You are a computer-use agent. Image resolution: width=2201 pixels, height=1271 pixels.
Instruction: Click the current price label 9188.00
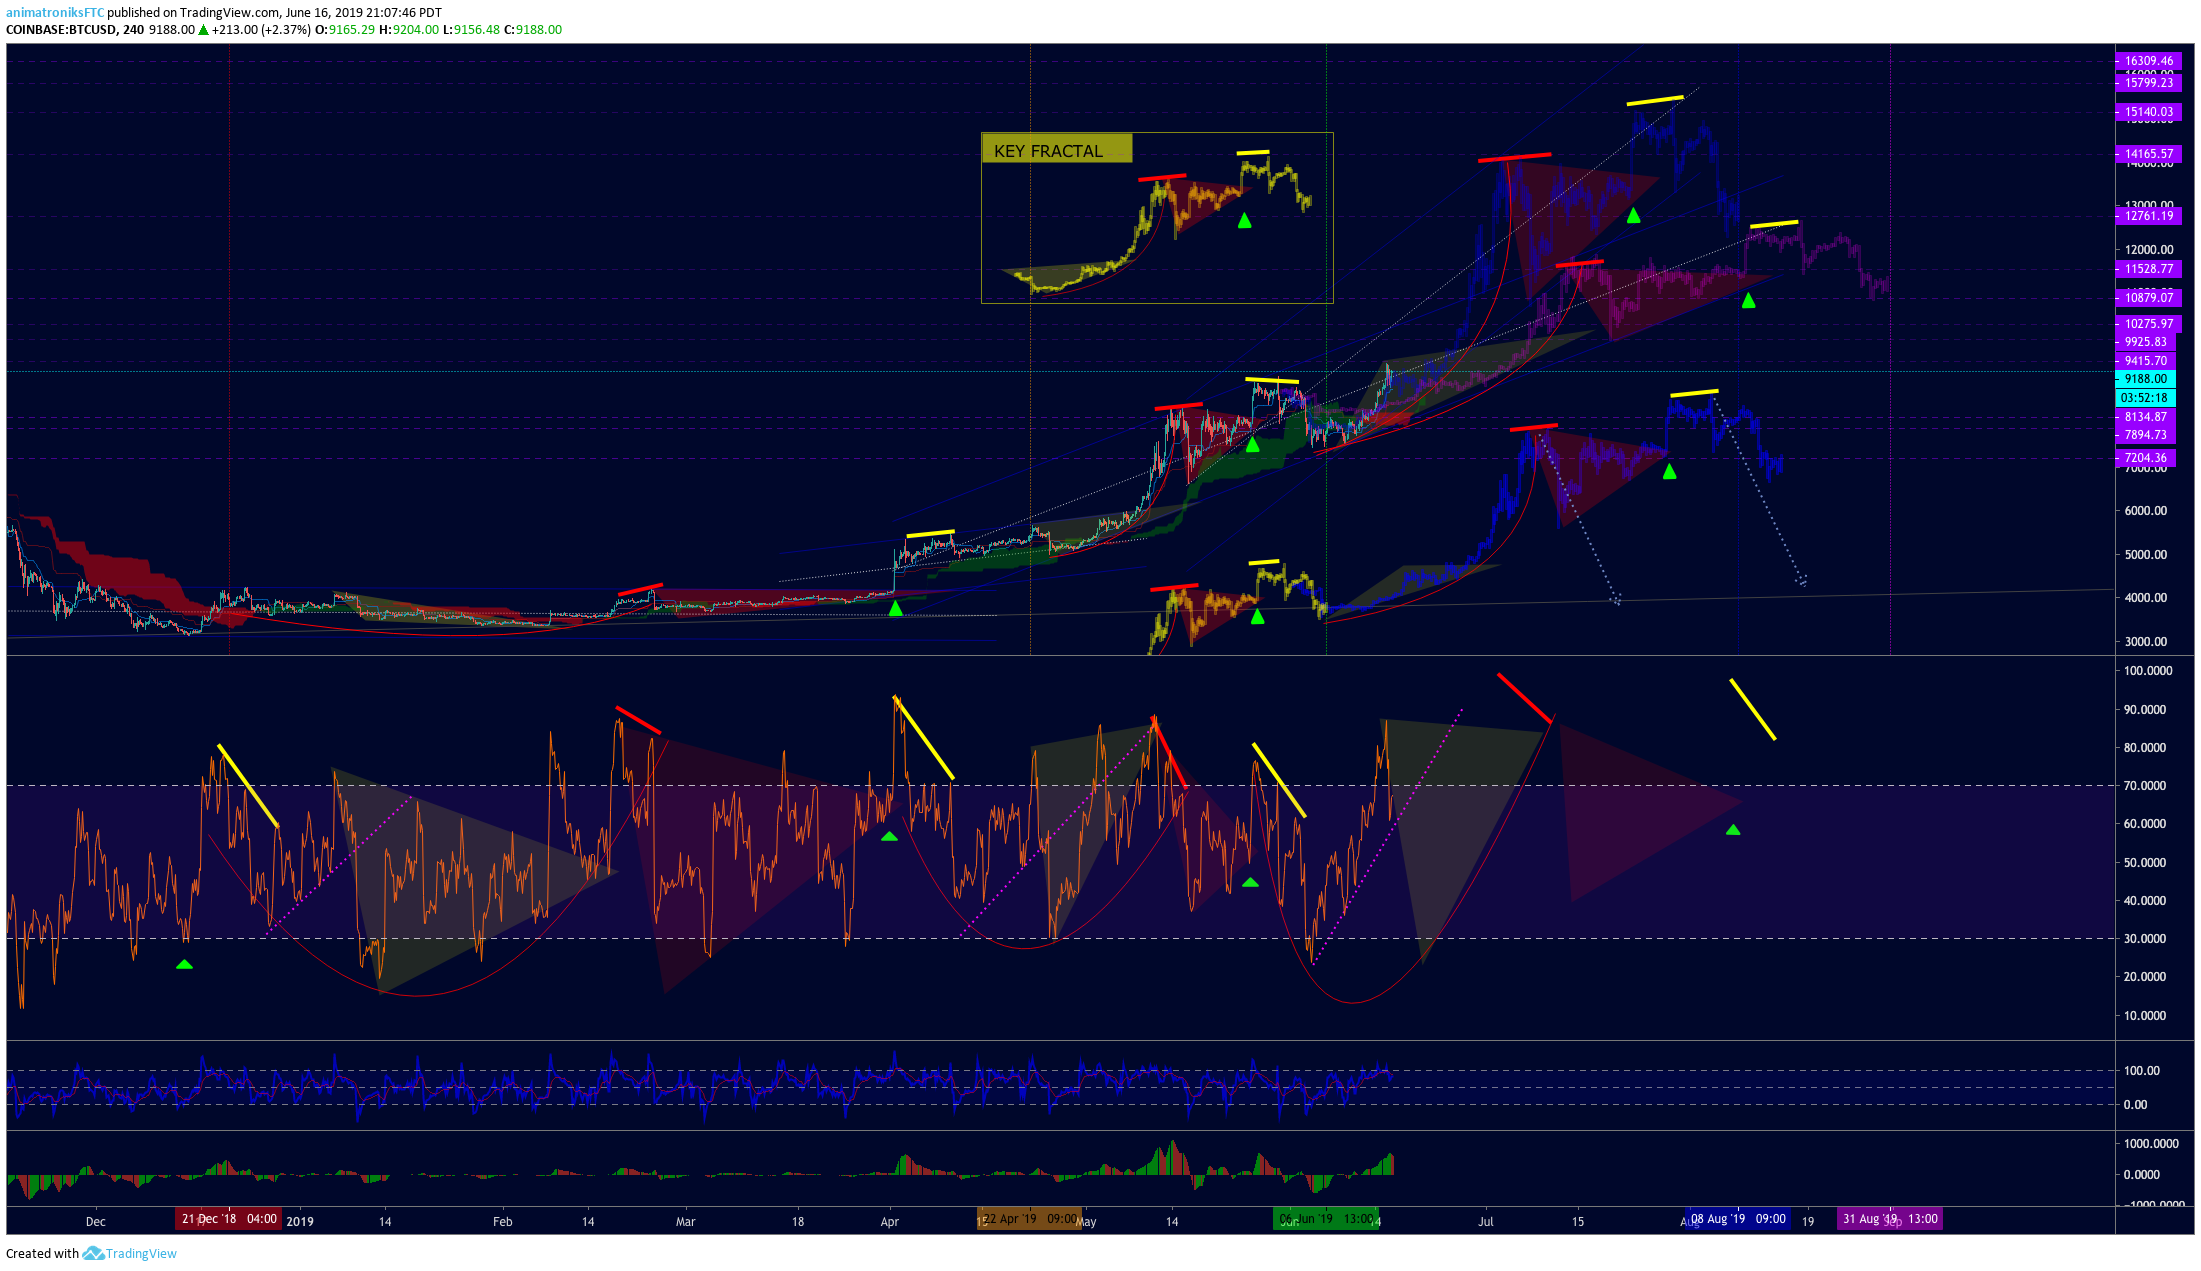coord(2145,379)
